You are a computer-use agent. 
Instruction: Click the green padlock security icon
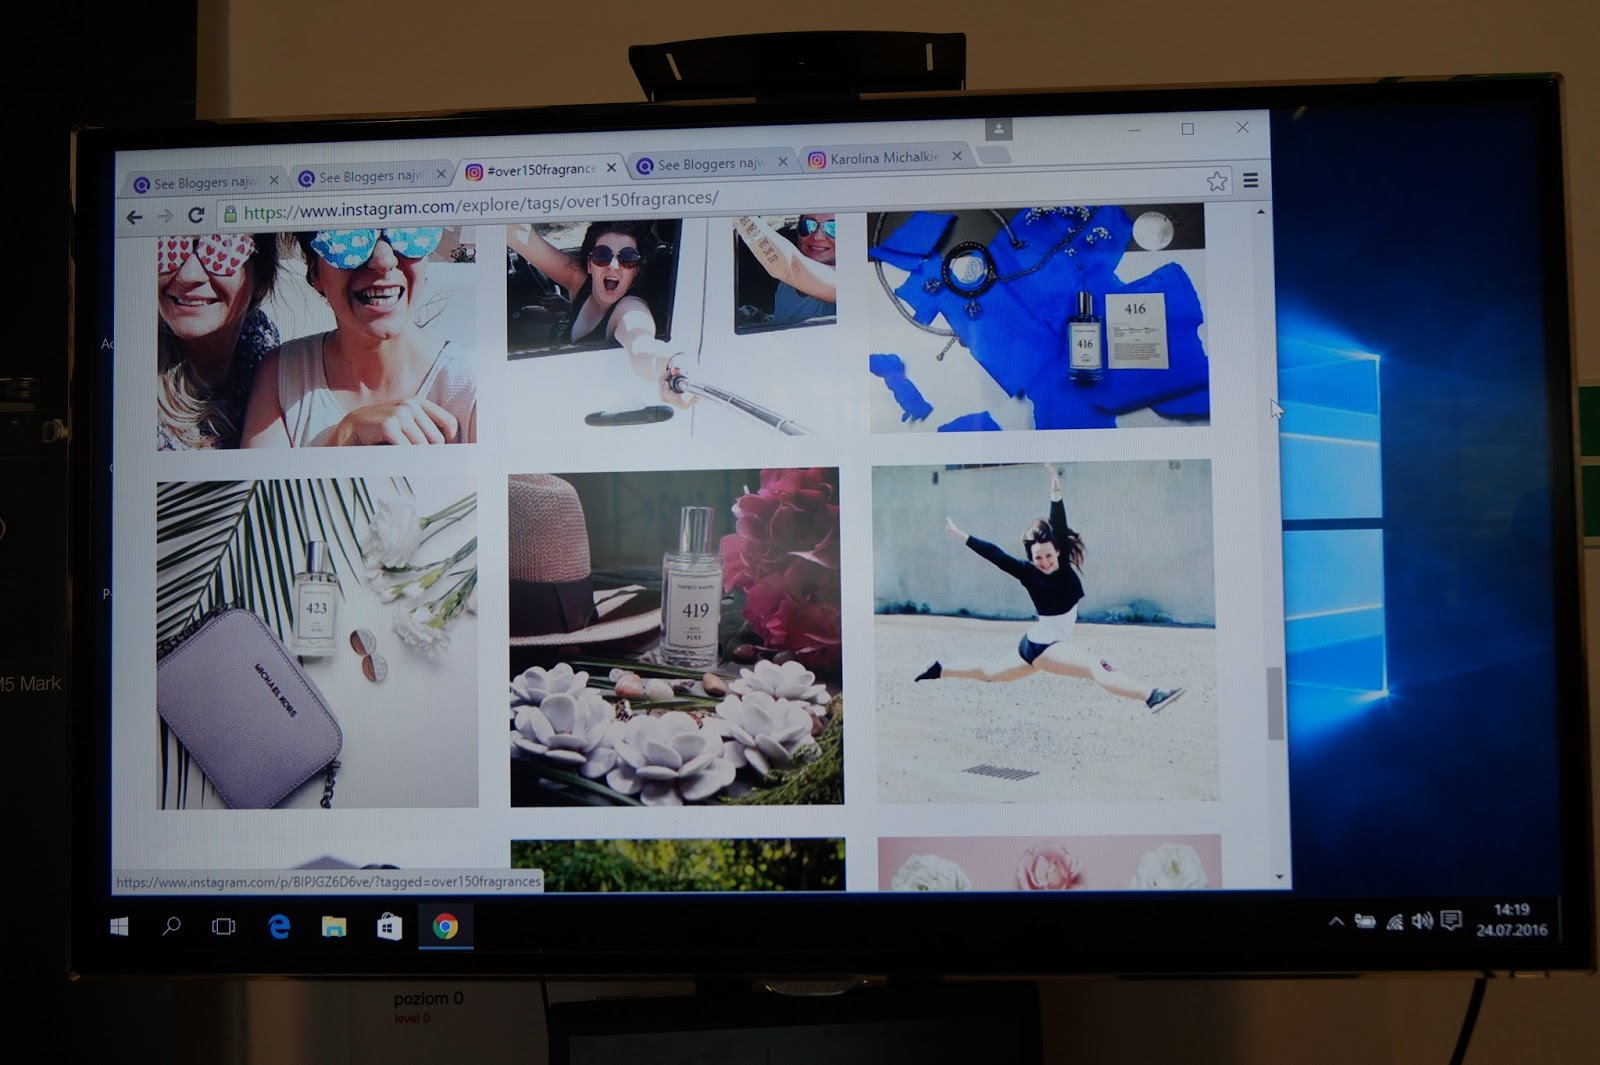230,213
